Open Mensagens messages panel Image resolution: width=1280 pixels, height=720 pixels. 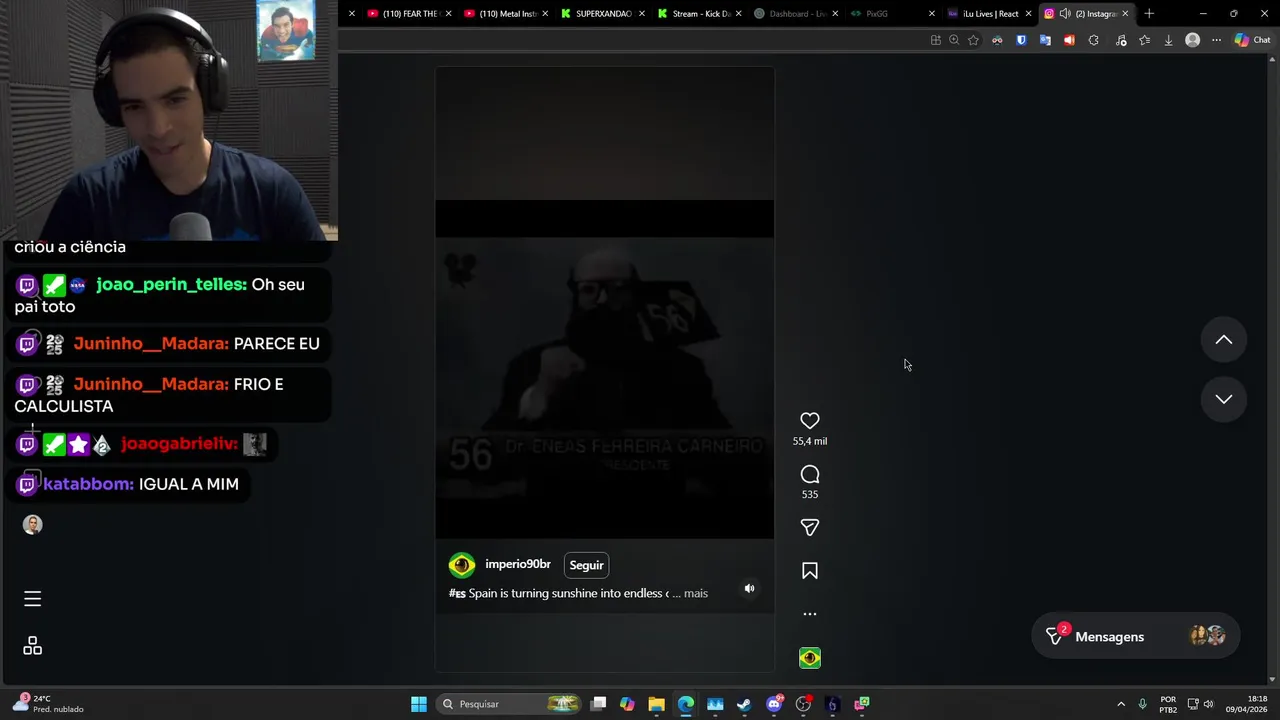[x=1135, y=637]
